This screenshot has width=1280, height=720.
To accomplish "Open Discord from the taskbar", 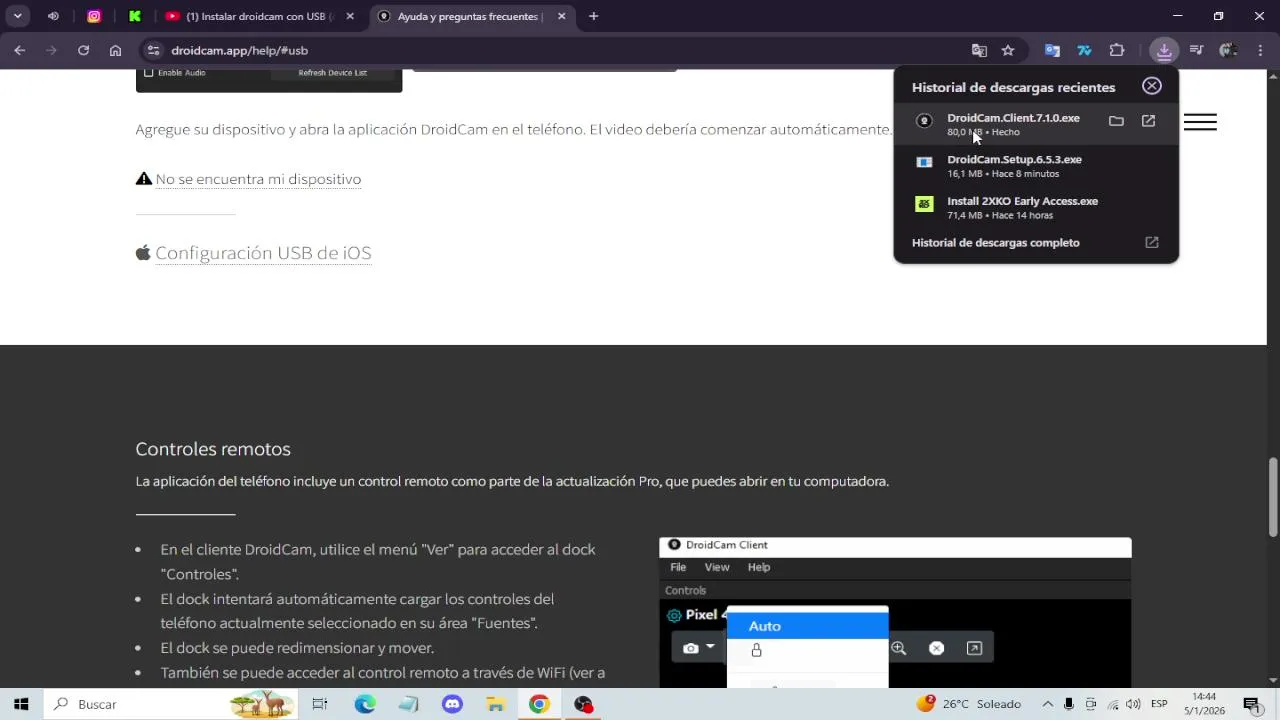I will pyautogui.click(x=452, y=704).
